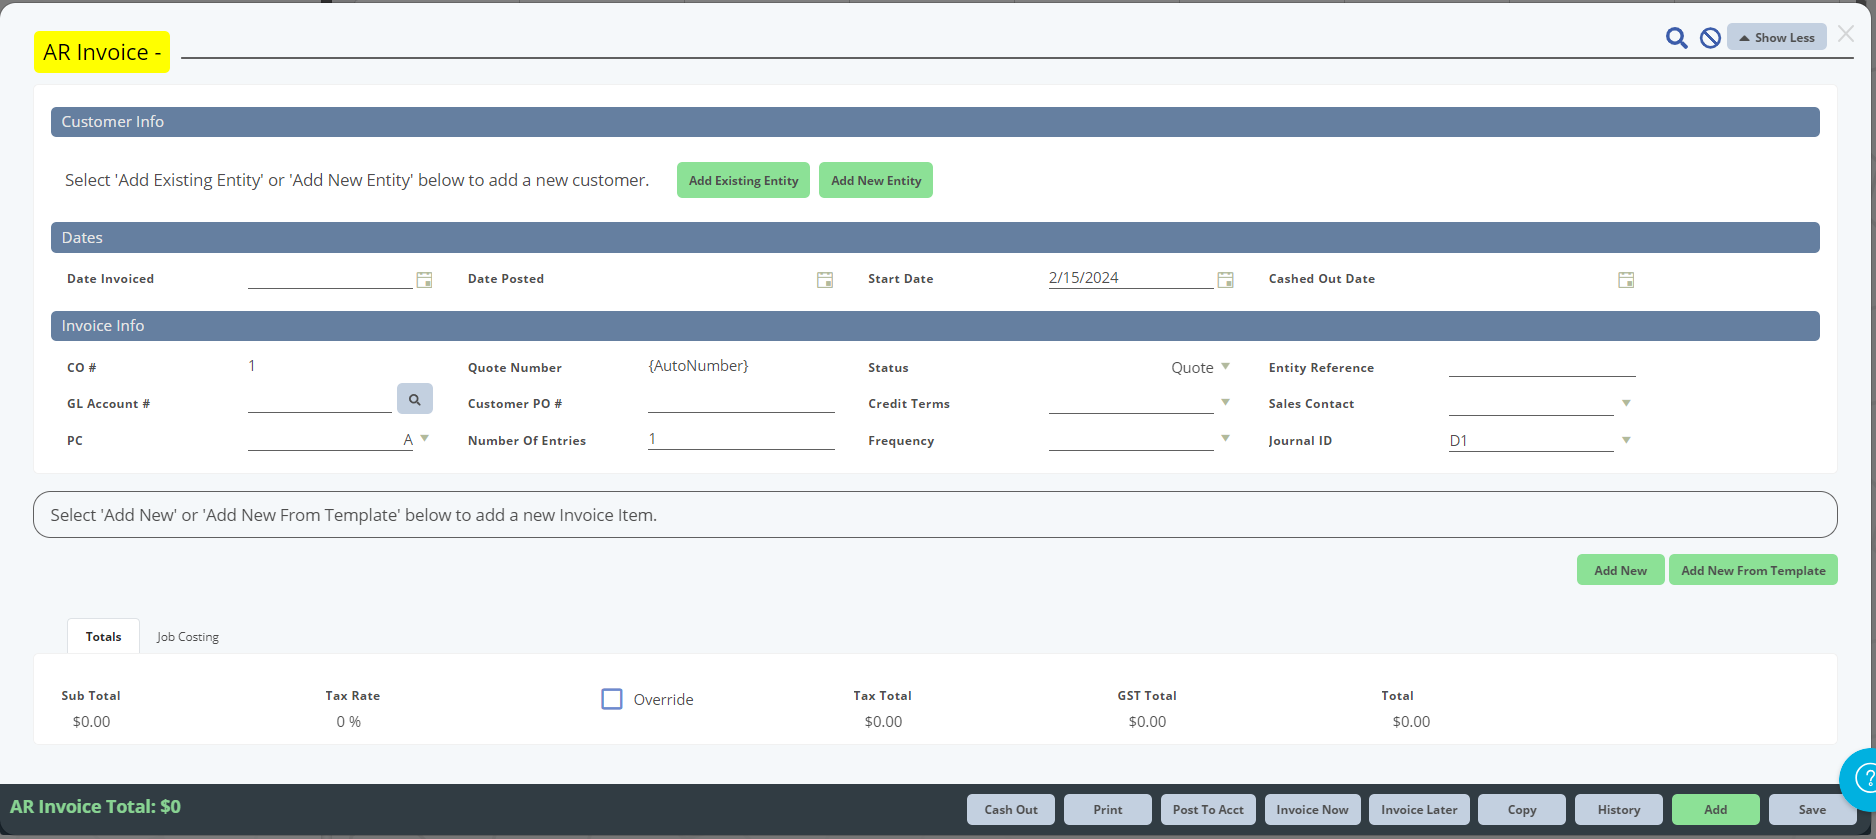
Task: Click the Post To Acct button
Action: tap(1208, 810)
